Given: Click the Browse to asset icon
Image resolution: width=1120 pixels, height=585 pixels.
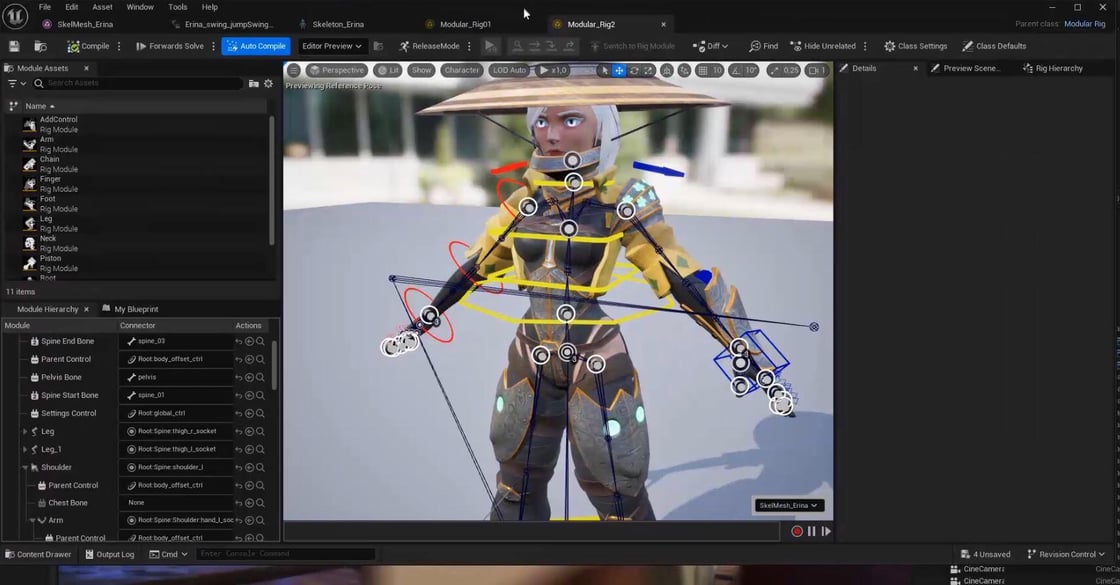Looking at the screenshot, I should [40, 46].
